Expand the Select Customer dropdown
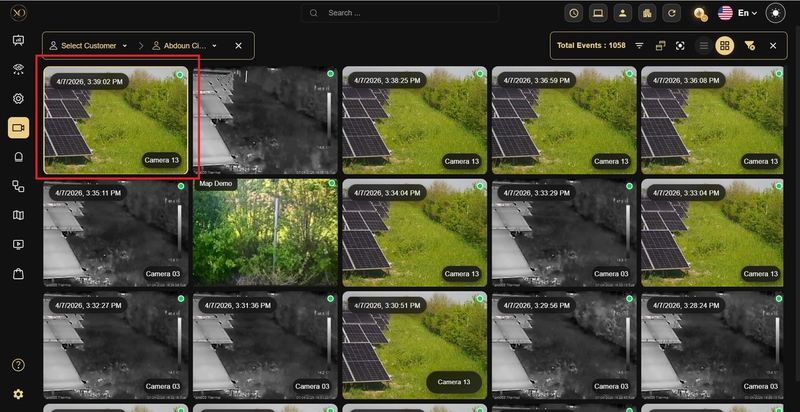Screen dimensions: 800x412 tap(88, 45)
